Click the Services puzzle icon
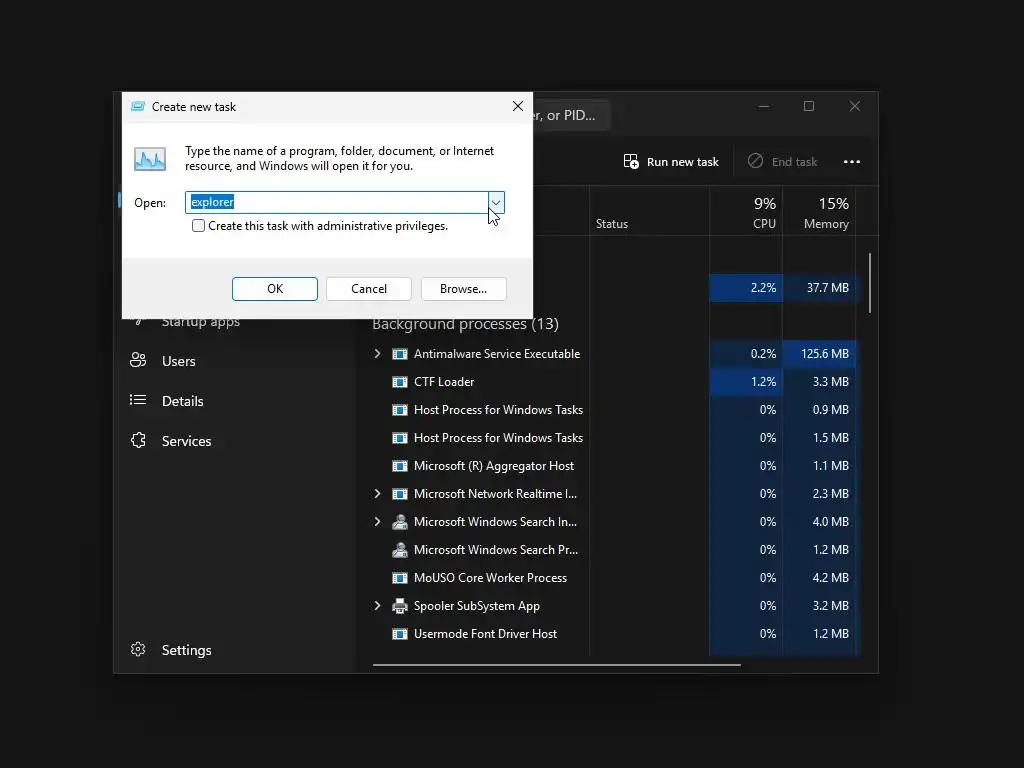 138,440
